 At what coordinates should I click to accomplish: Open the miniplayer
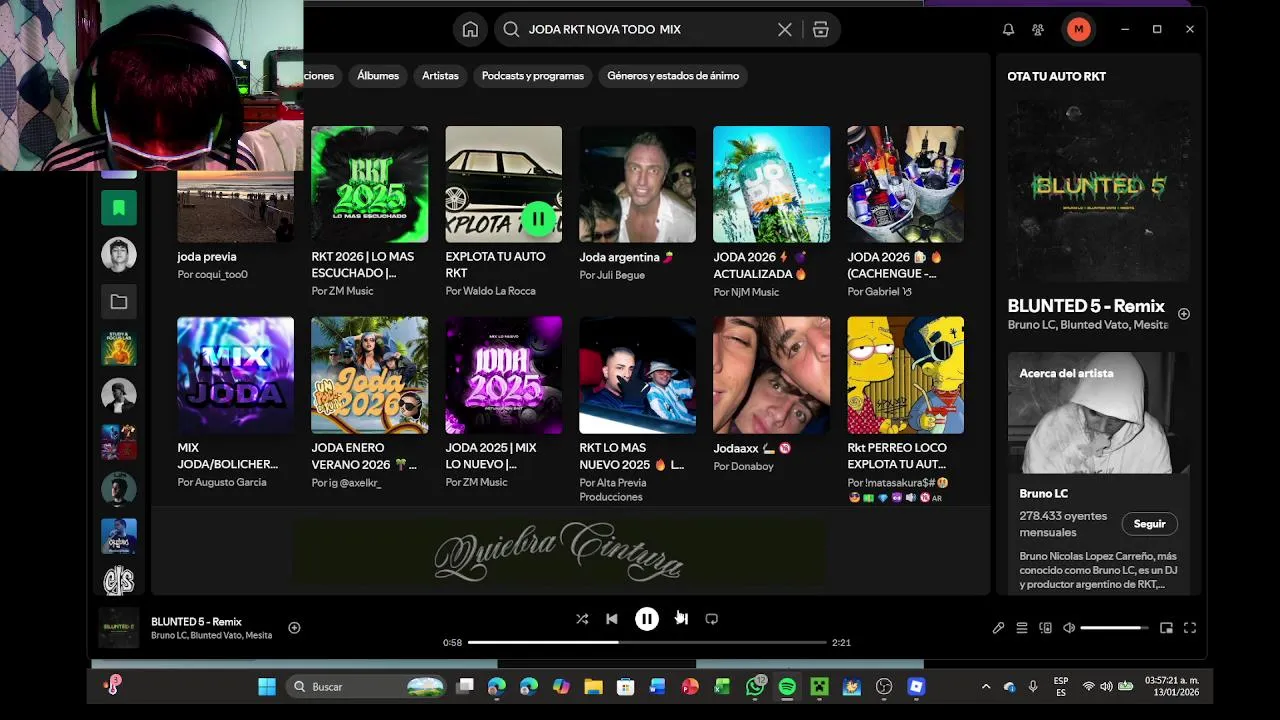coord(1166,628)
